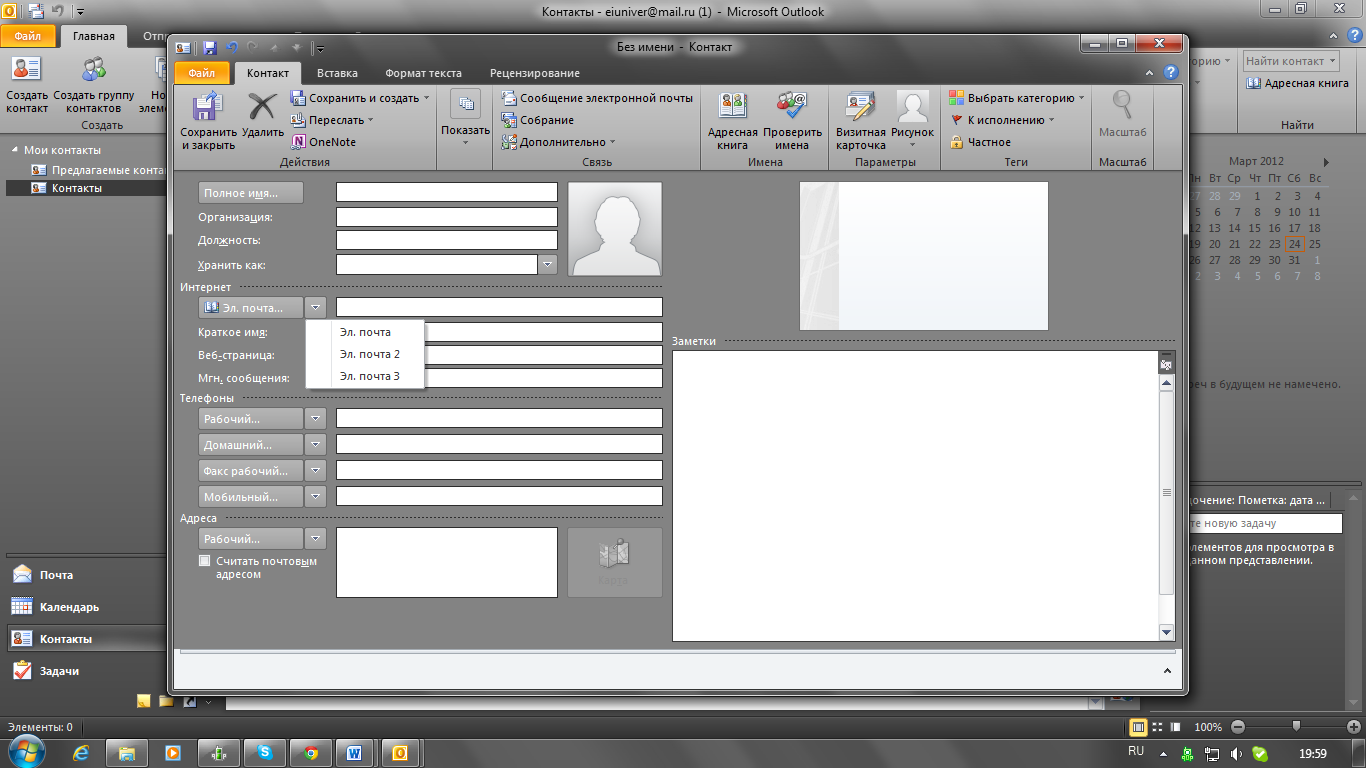The width and height of the screenshot is (1366, 768).
Task: Select 'Эл. почта' from dropdown list
Action: click(365, 332)
